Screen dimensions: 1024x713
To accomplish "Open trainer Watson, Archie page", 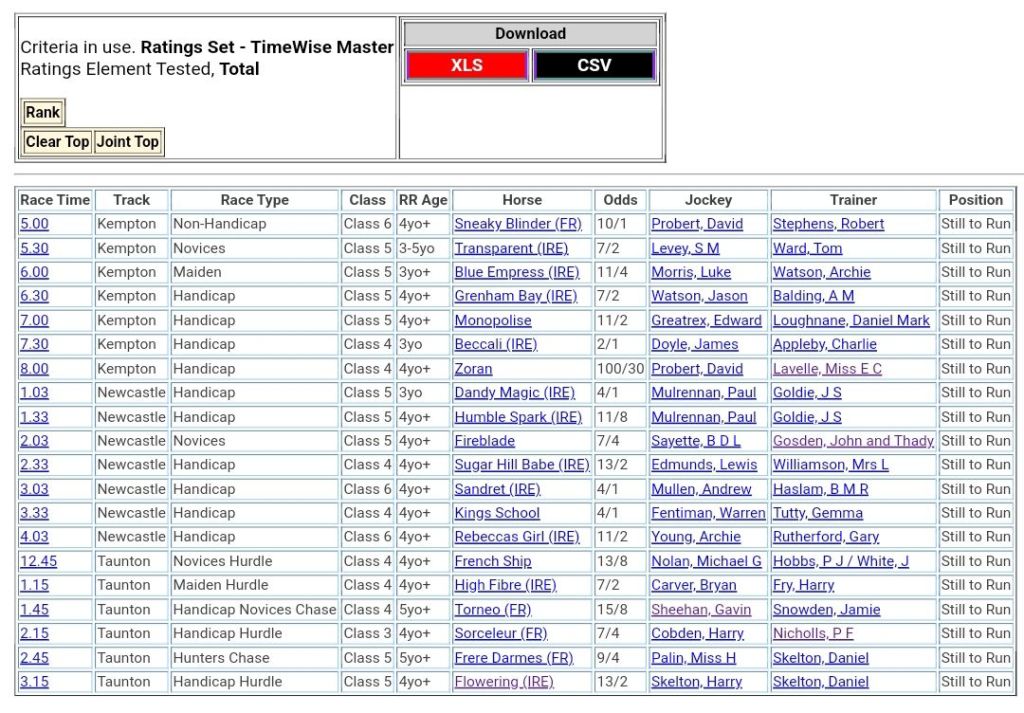I will (821, 272).
